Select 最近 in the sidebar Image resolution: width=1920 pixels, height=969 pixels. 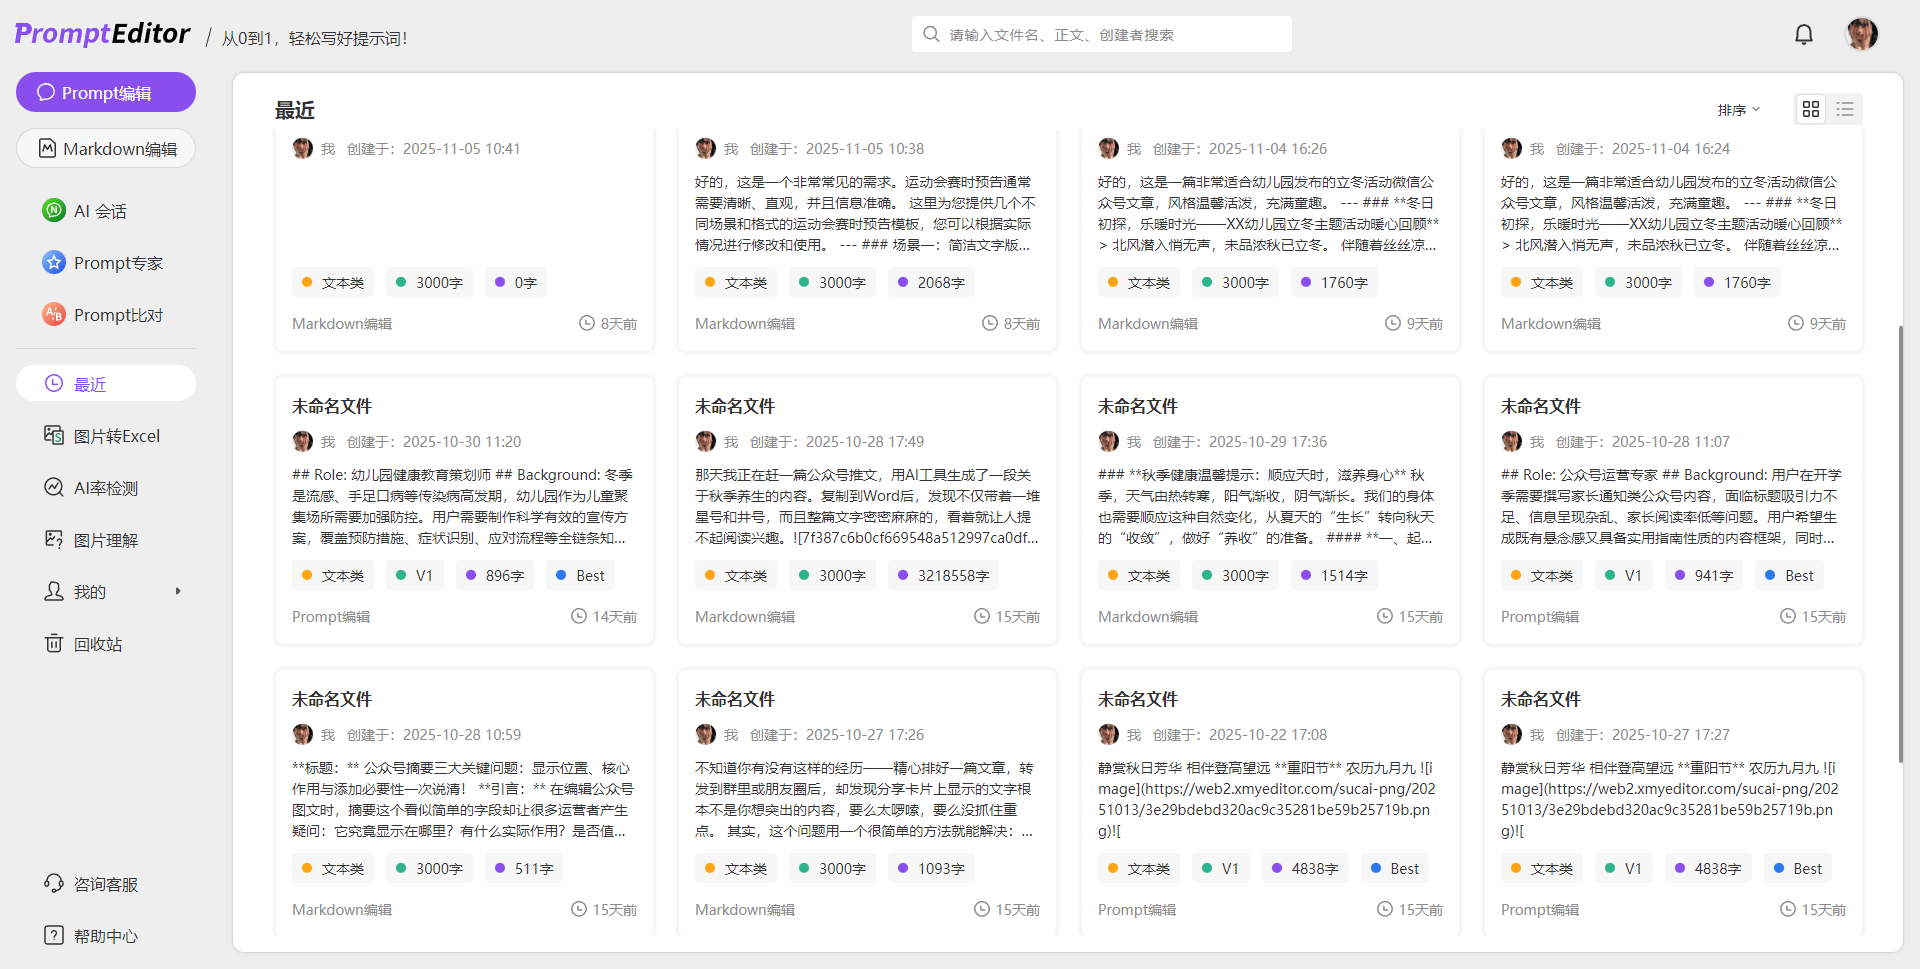(105, 384)
